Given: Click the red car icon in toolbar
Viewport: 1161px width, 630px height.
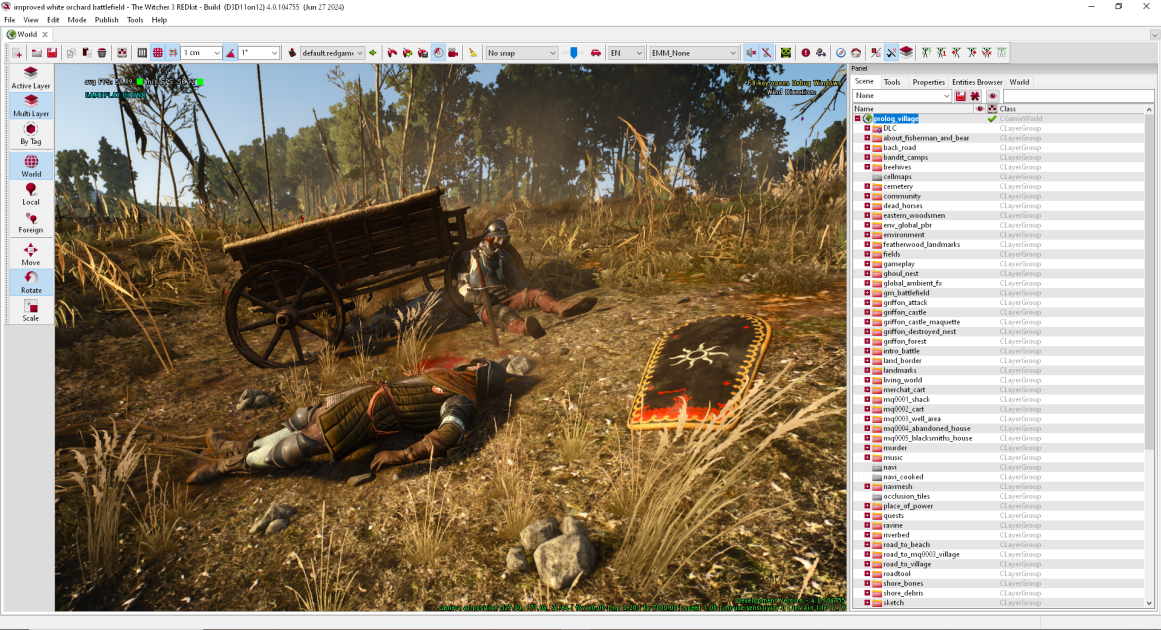Looking at the screenshot, I should click(x=595, y=53).
